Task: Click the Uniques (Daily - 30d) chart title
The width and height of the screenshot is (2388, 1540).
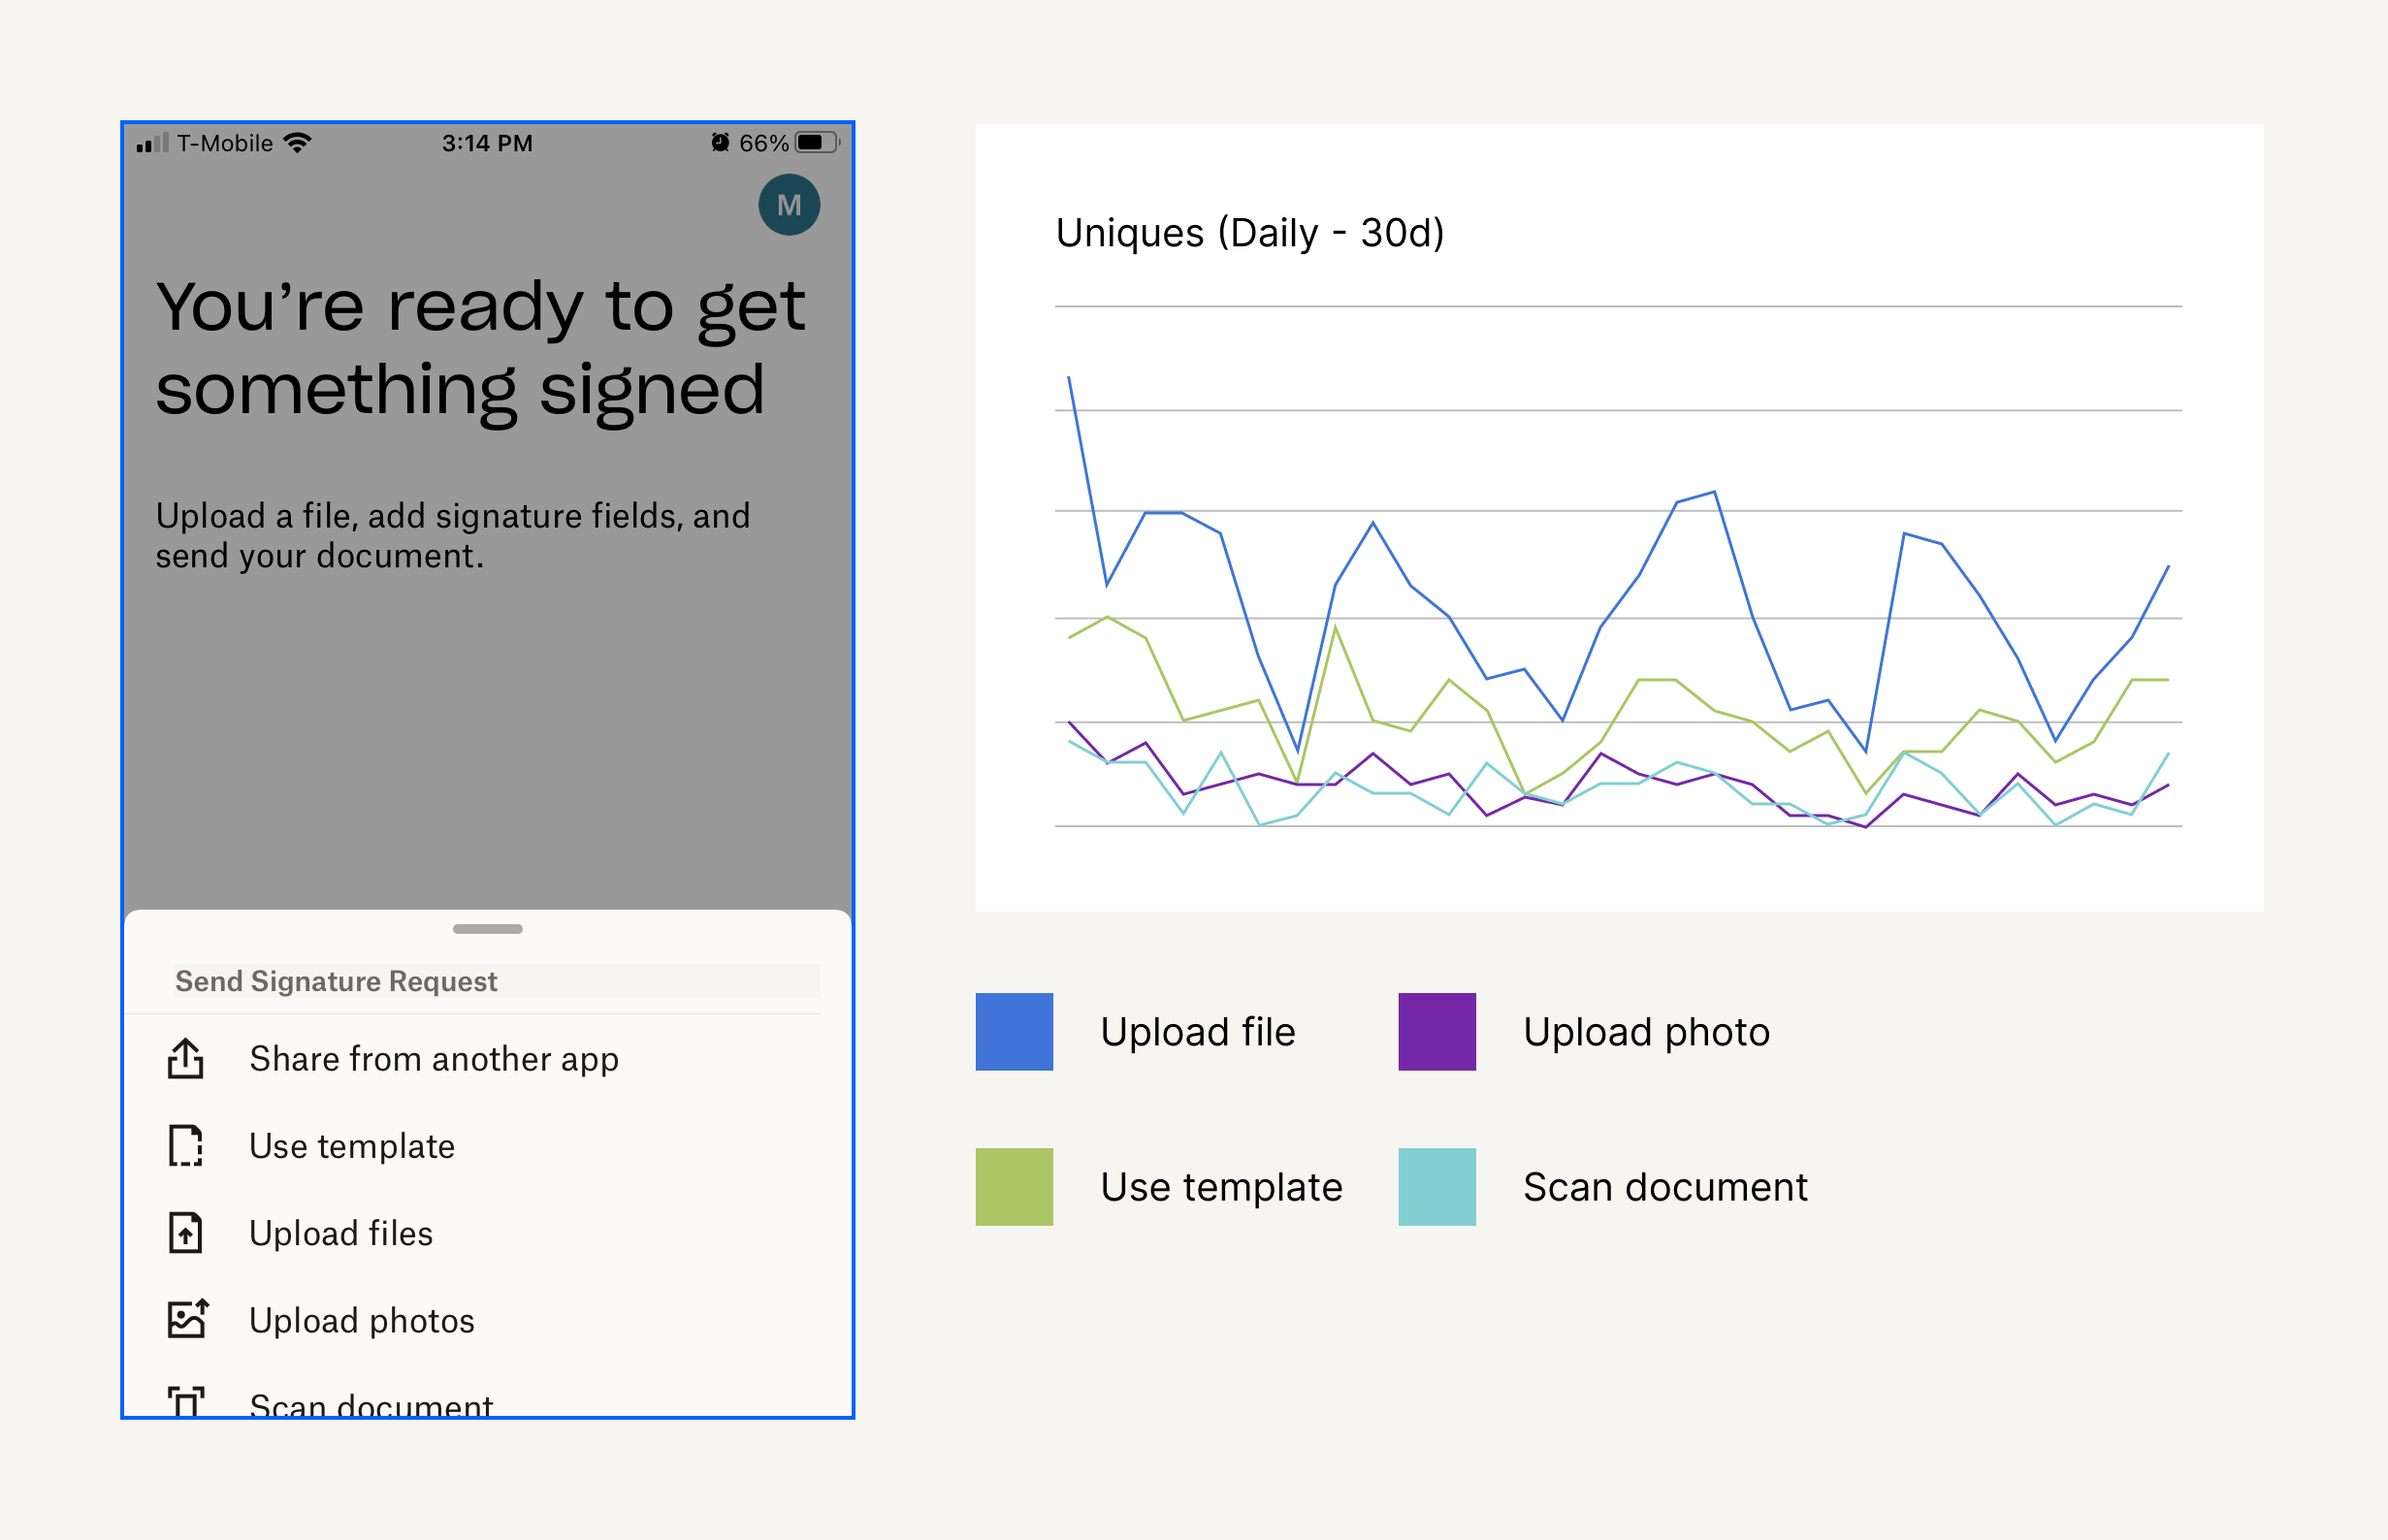Action: [x=1250, y=233]
